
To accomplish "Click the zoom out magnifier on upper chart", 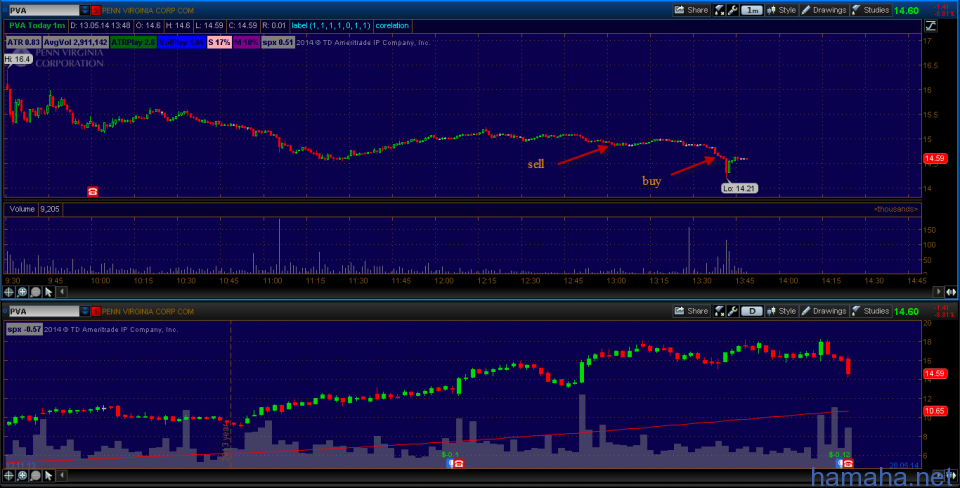I will click(36, 292).
